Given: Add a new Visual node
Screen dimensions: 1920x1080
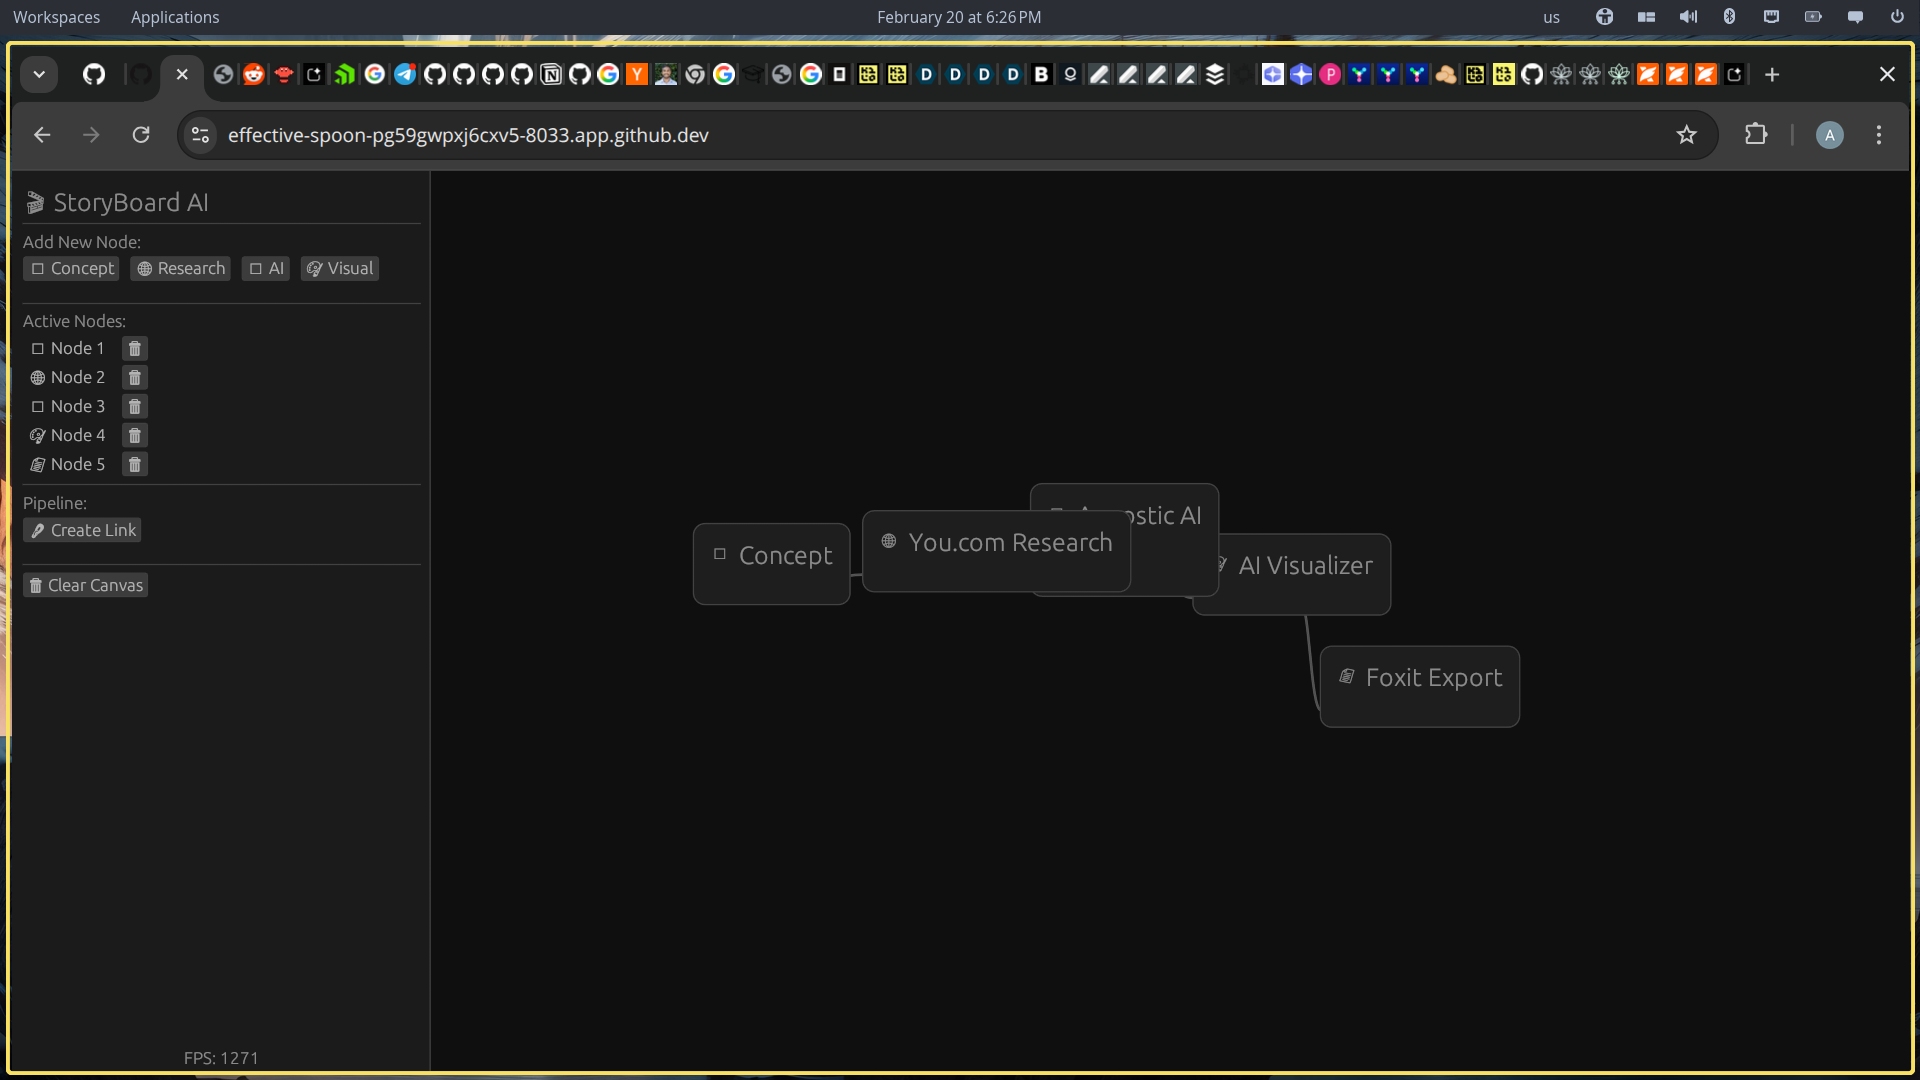Looking at the screenshot, I should 340,268.
